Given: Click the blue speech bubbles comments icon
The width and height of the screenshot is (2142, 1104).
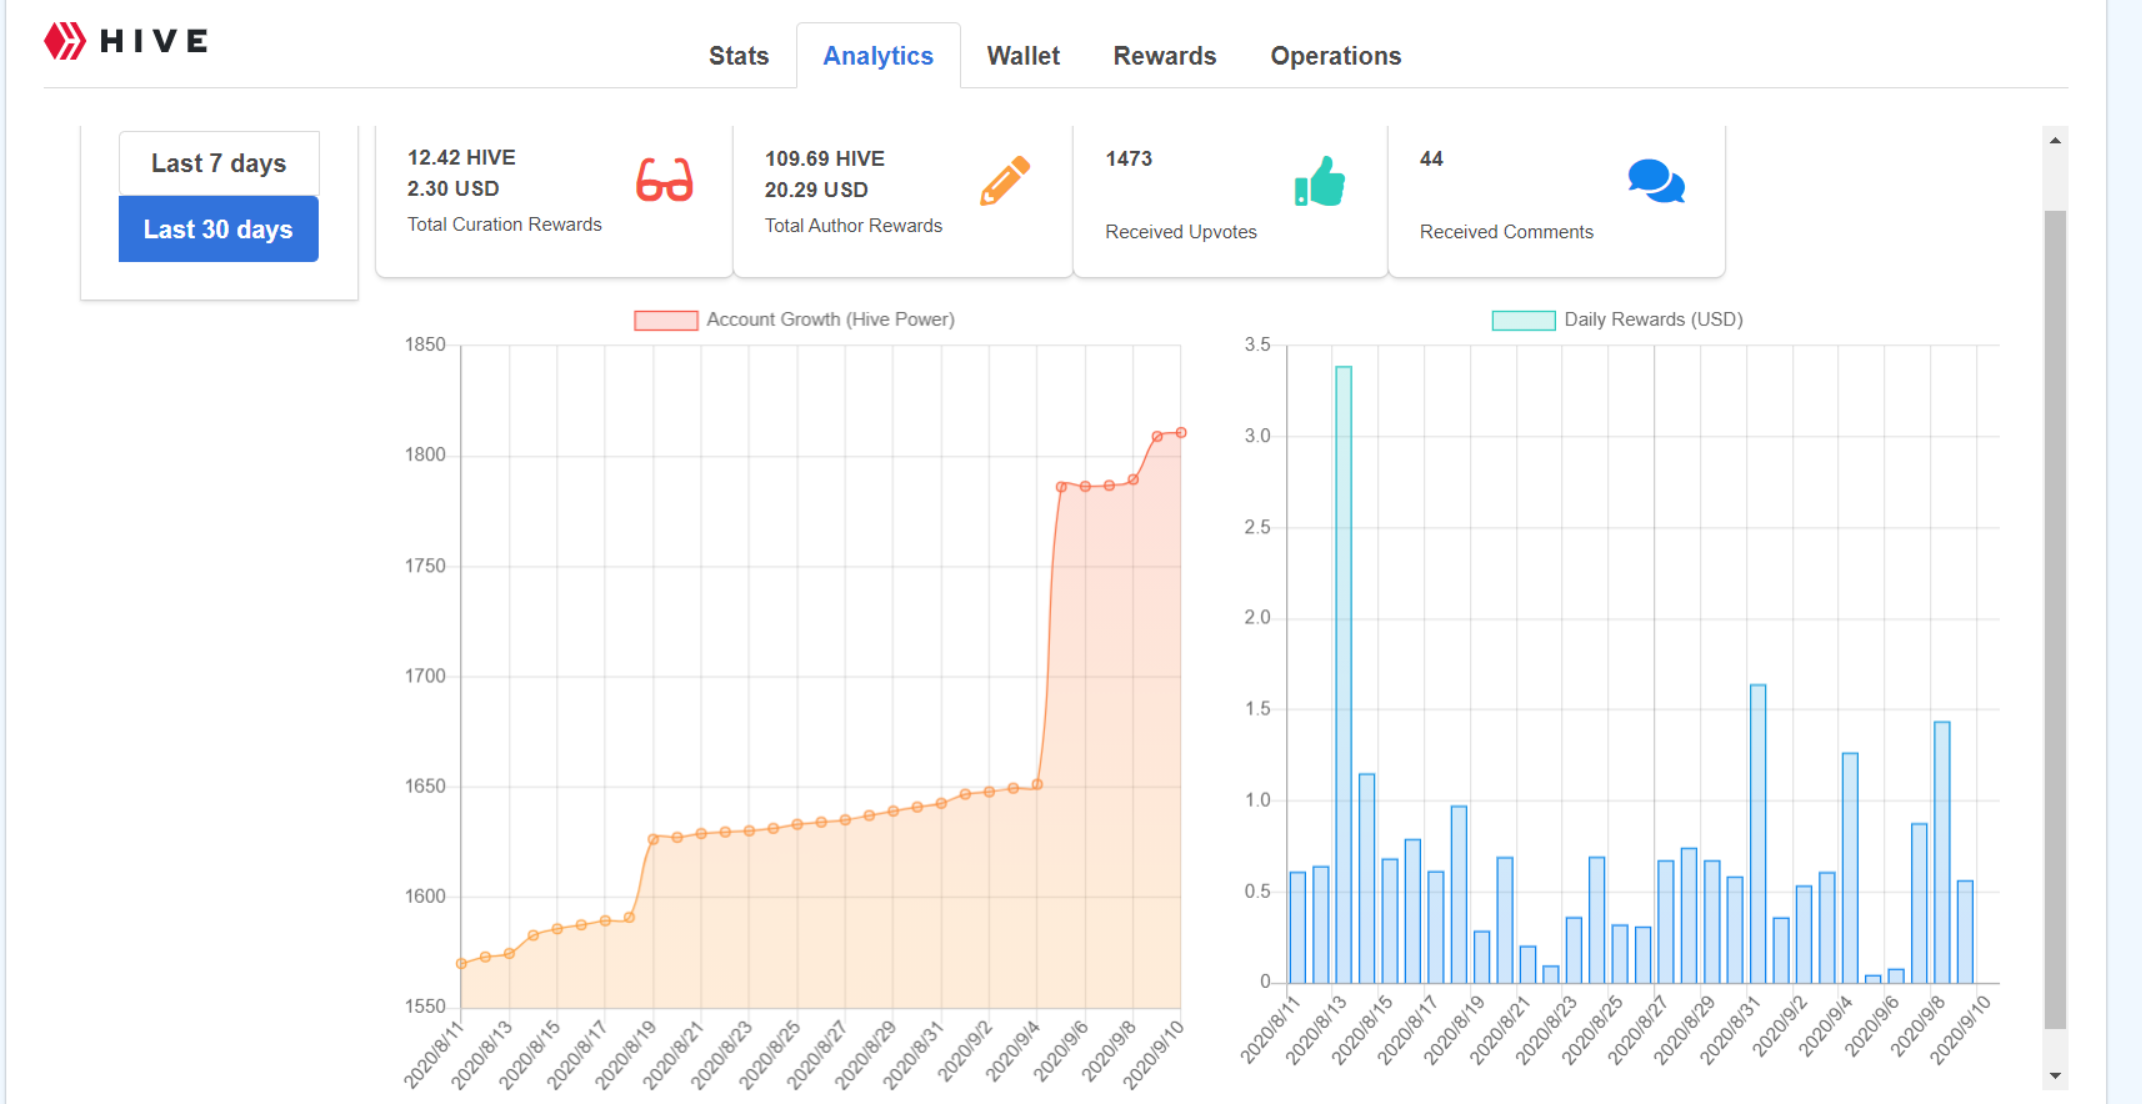Looking at the screenshot, I should pyautogui.click(x=1657, y=181).
